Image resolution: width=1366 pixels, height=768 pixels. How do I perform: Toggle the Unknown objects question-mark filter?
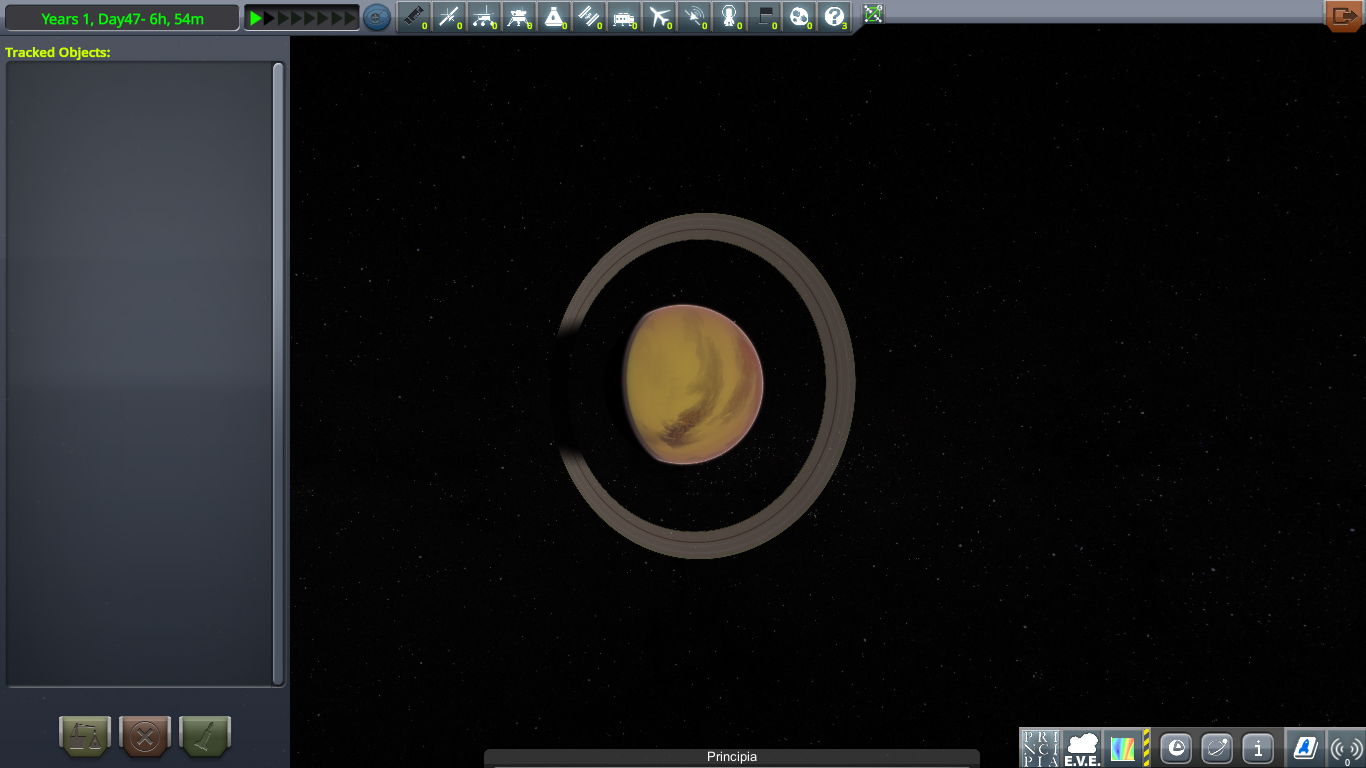click(834, 17)
